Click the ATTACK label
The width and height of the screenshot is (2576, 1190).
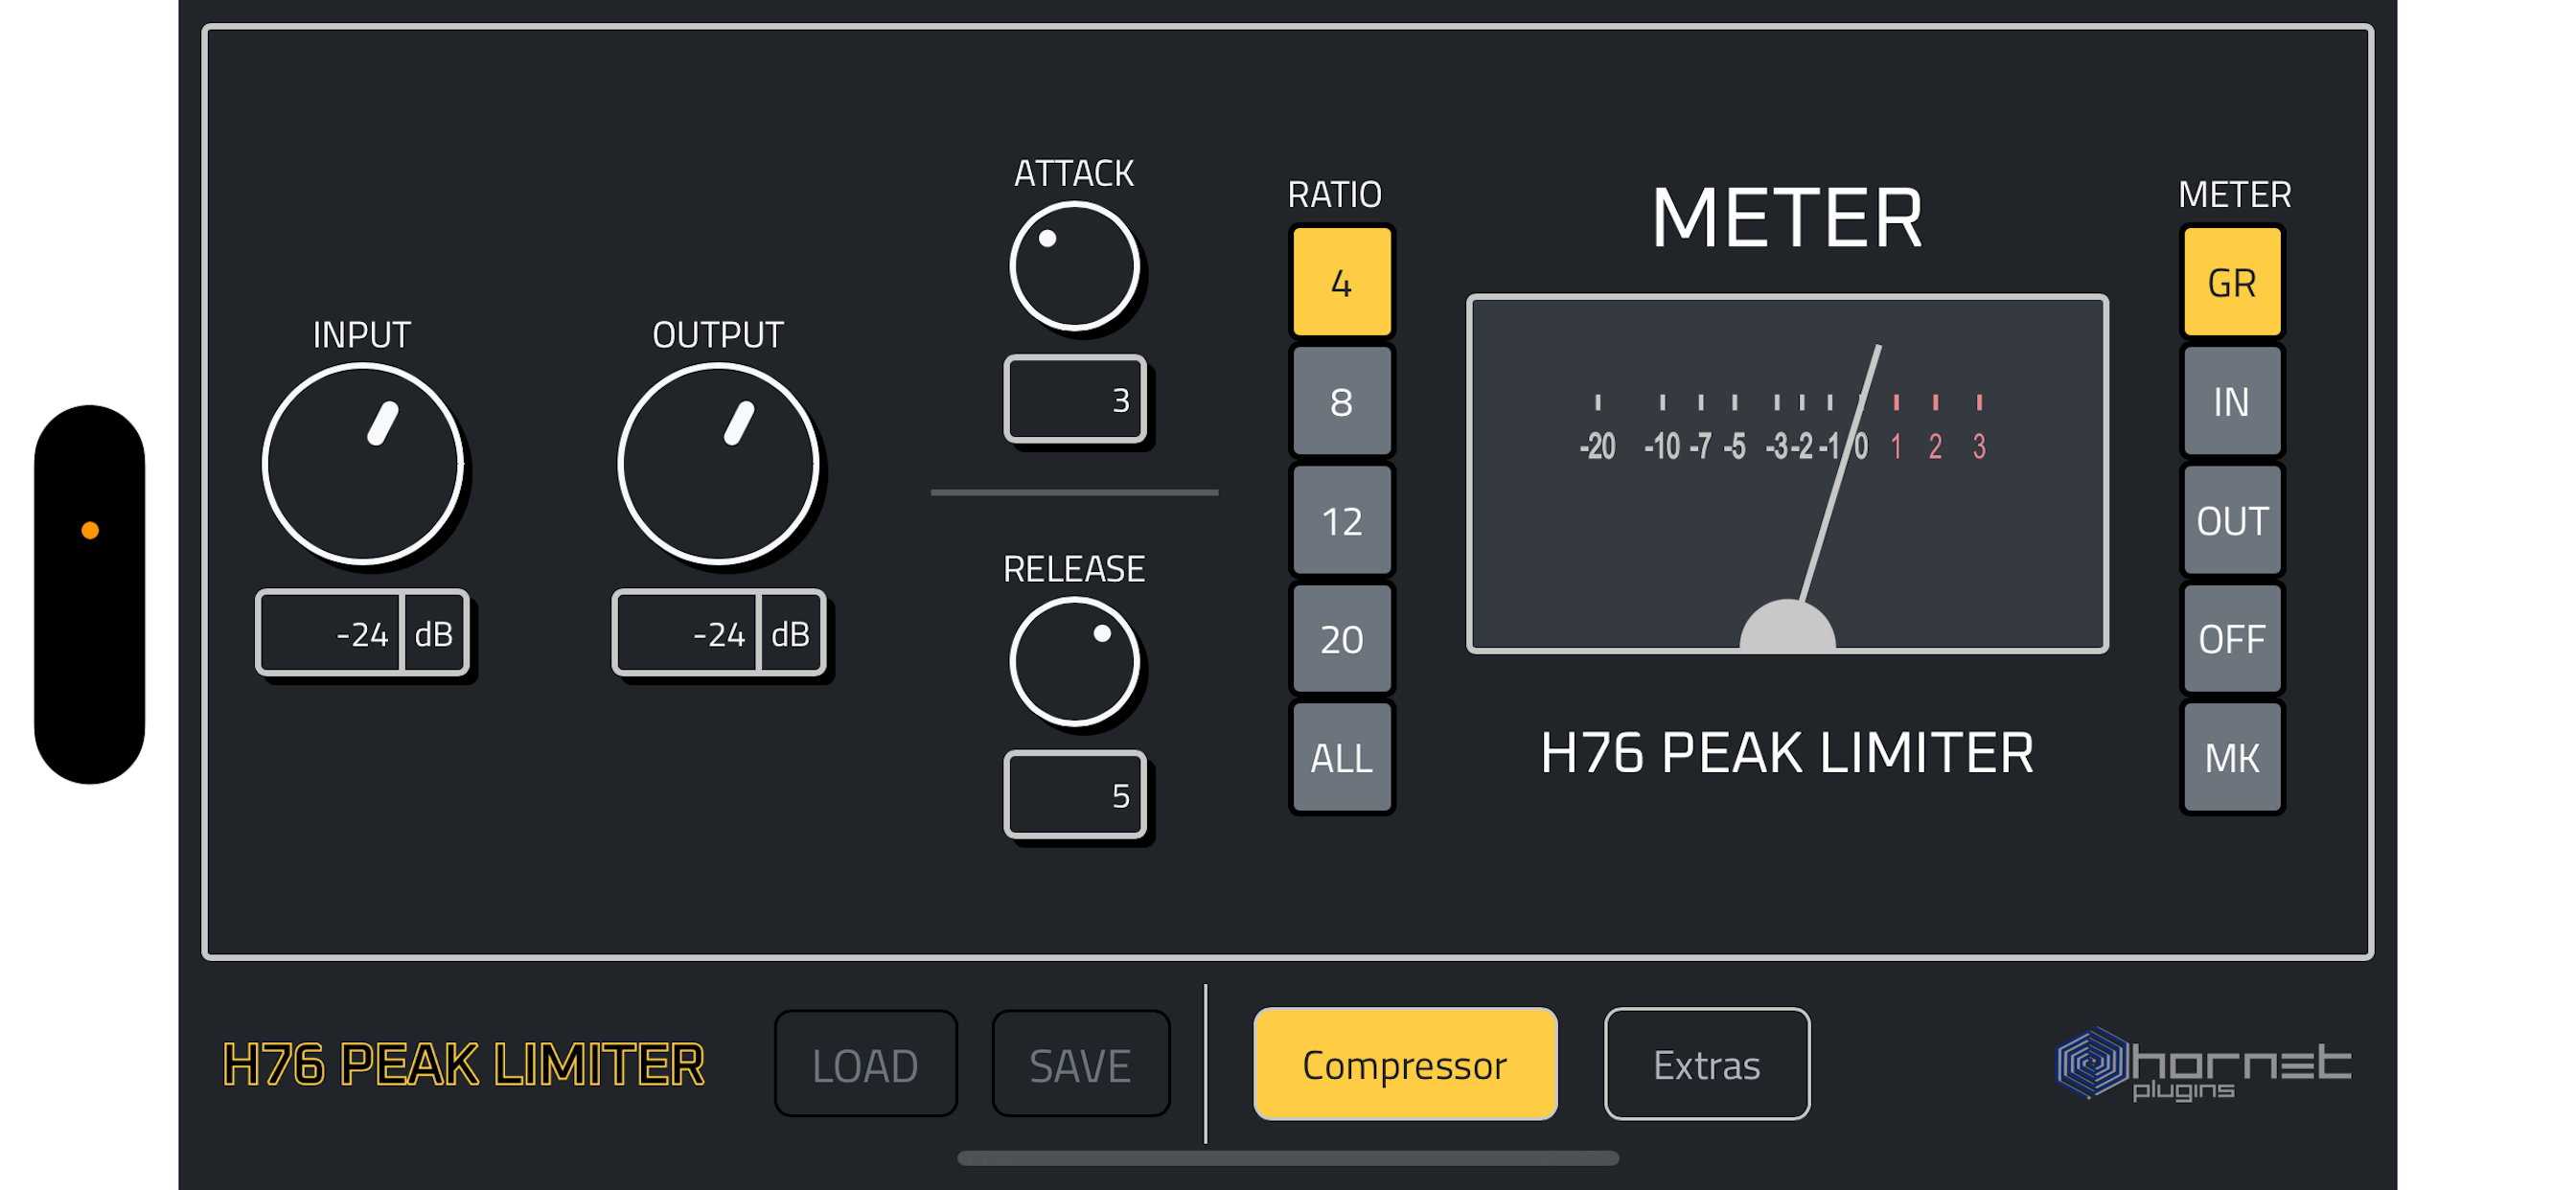click(1074, 173)
